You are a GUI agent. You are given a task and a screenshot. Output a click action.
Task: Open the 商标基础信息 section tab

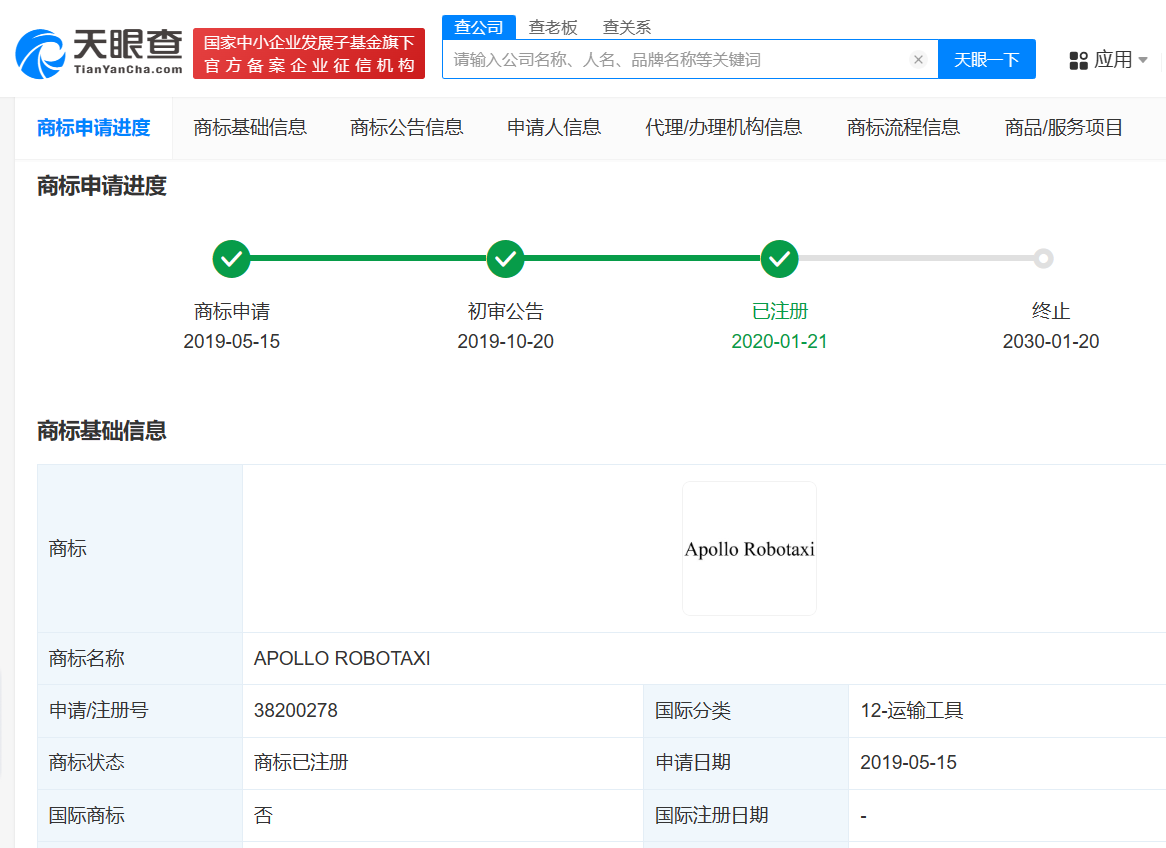click(250, 128)
